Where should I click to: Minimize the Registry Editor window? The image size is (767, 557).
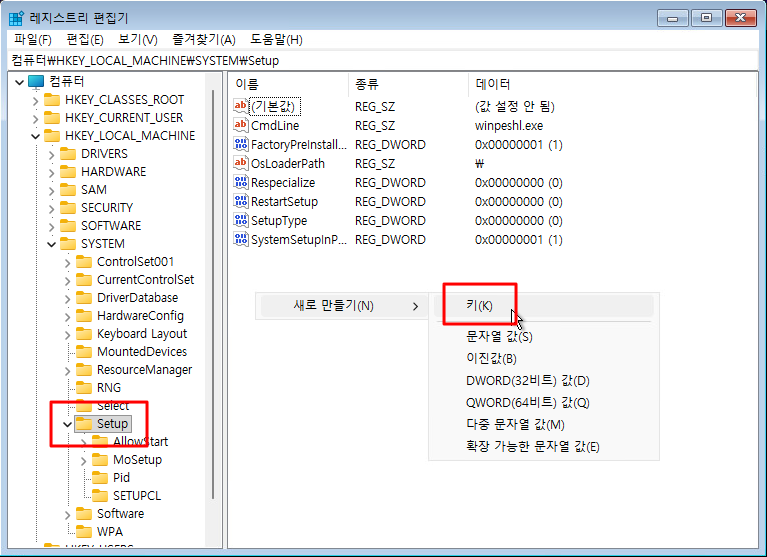click(x=673, y=19)
